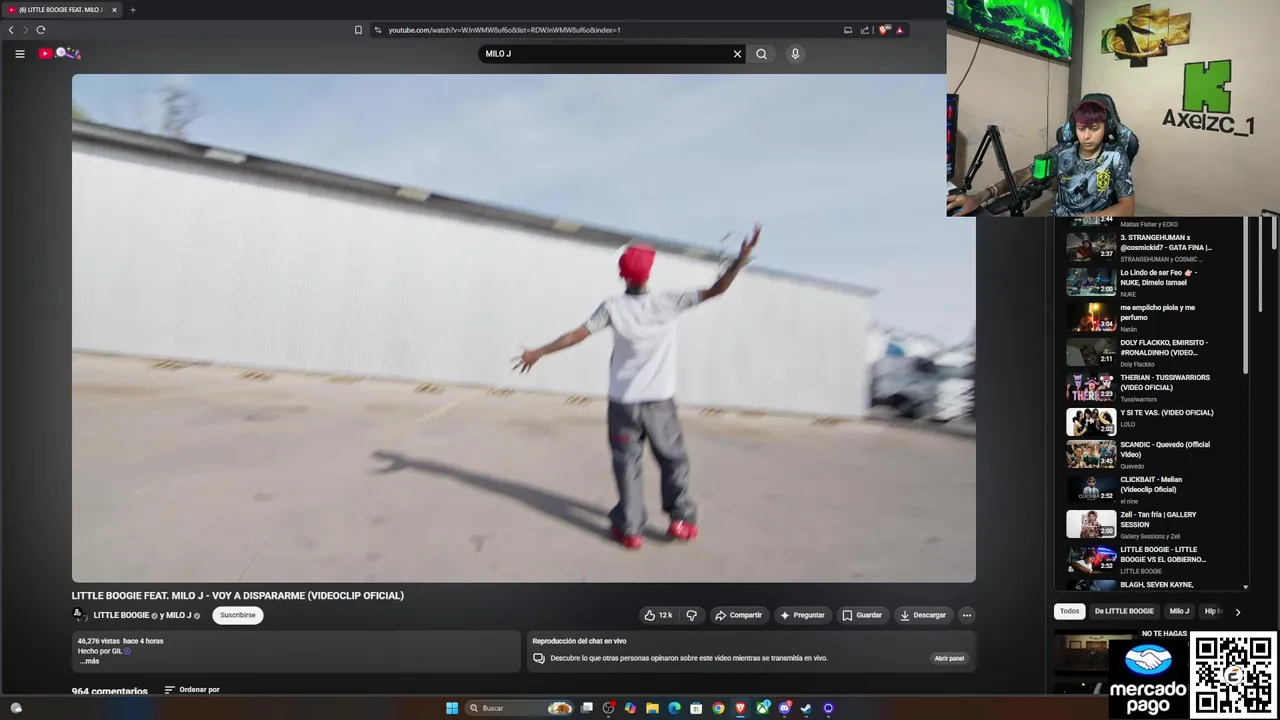
Task: Open a new browser tab
Action: coord(132,10)
